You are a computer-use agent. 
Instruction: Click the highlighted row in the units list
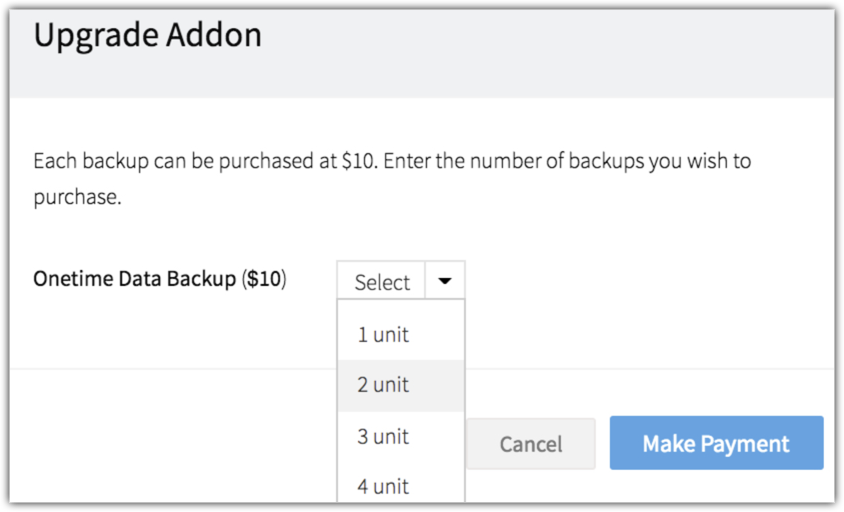pos(400,385)
